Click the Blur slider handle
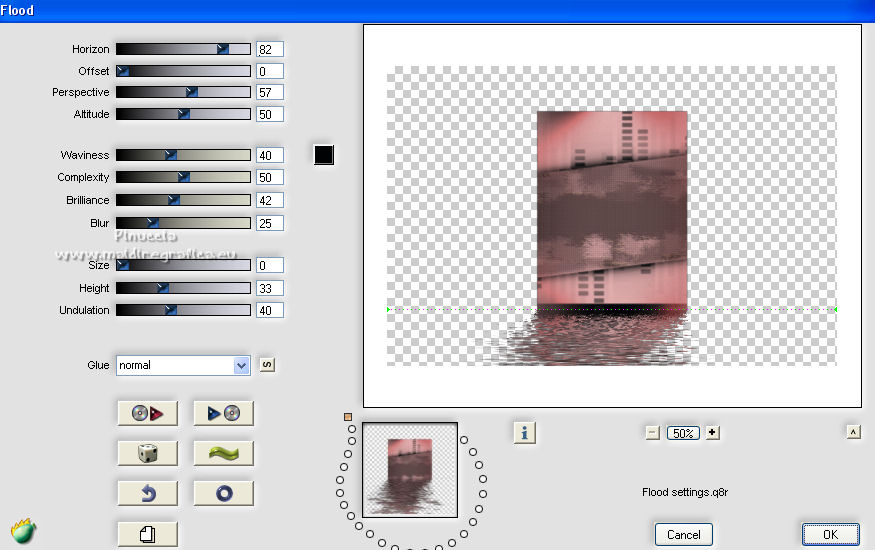 pyautogui.click(x=152, y=223)
